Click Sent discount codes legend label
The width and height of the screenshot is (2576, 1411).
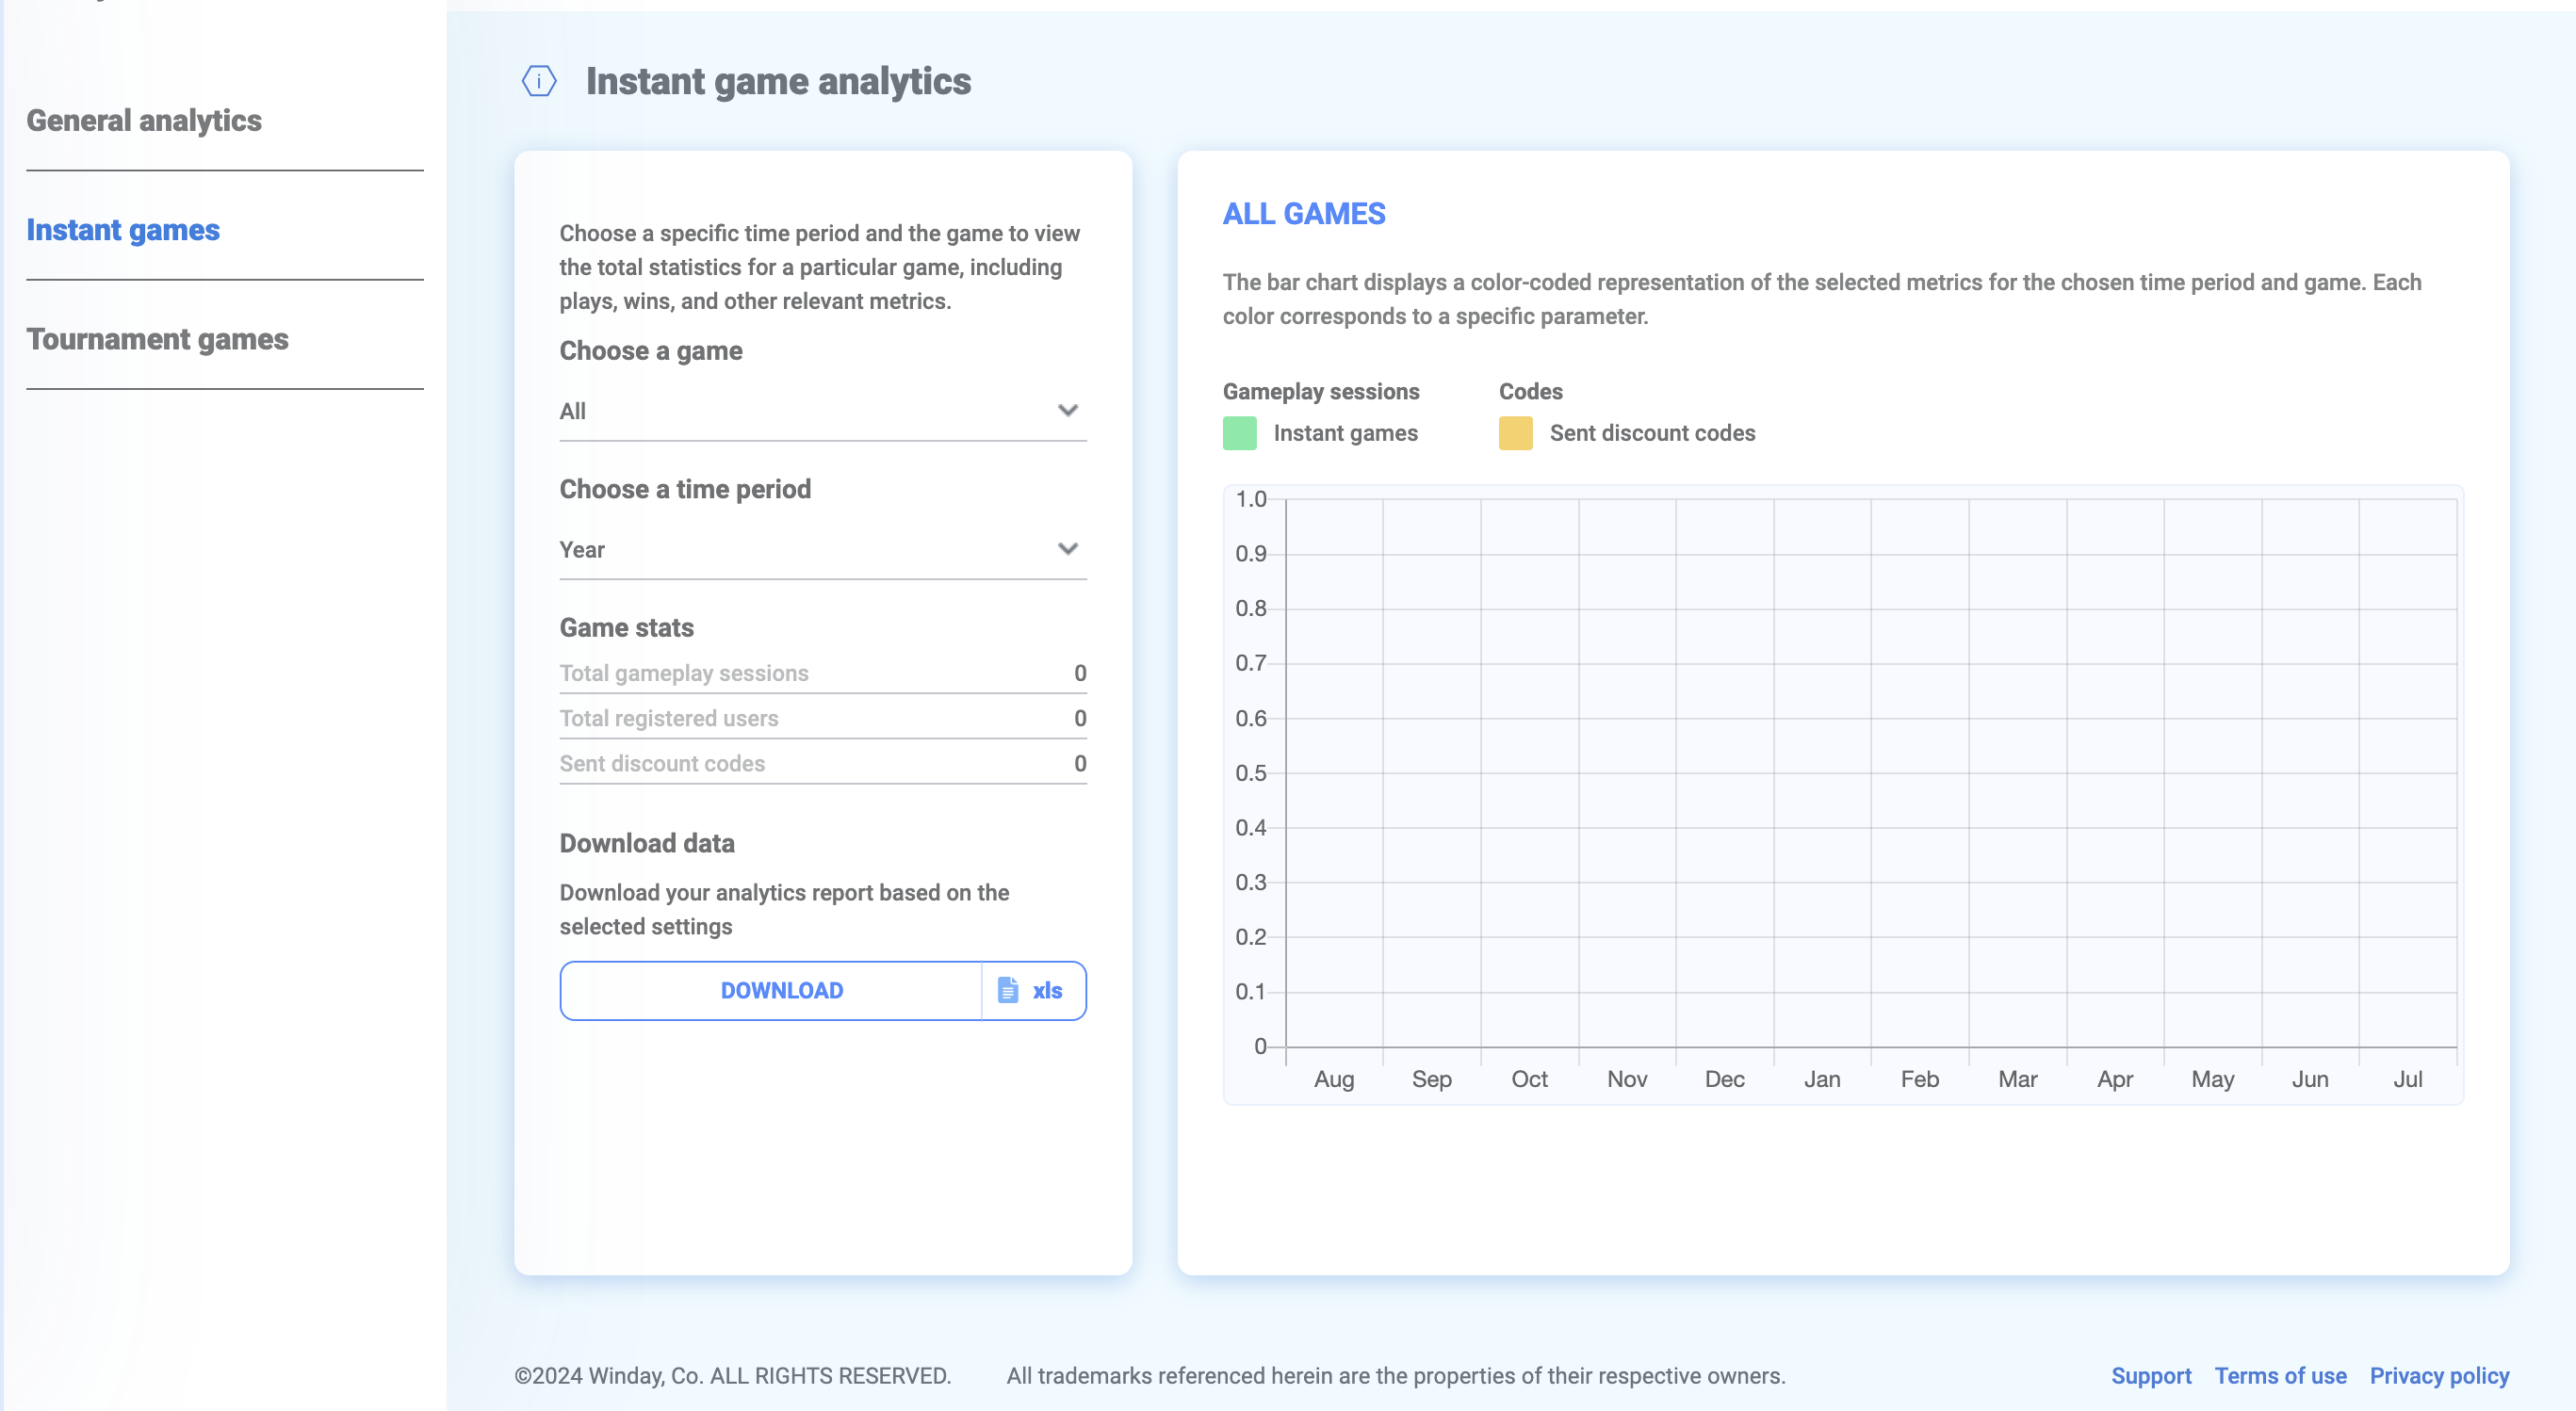tap(1652, 433)
